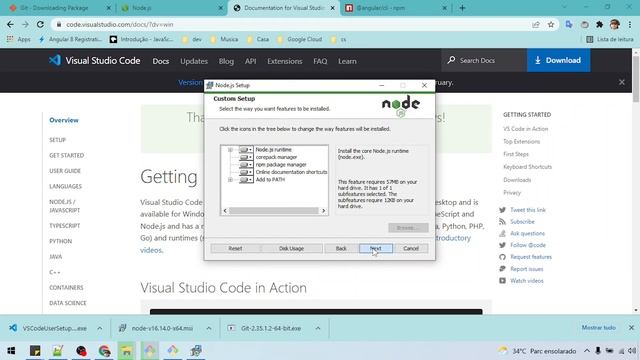Screen dimensions: 640x360
Task: Open the Extensions nav item
Action: tap(284, 61)
